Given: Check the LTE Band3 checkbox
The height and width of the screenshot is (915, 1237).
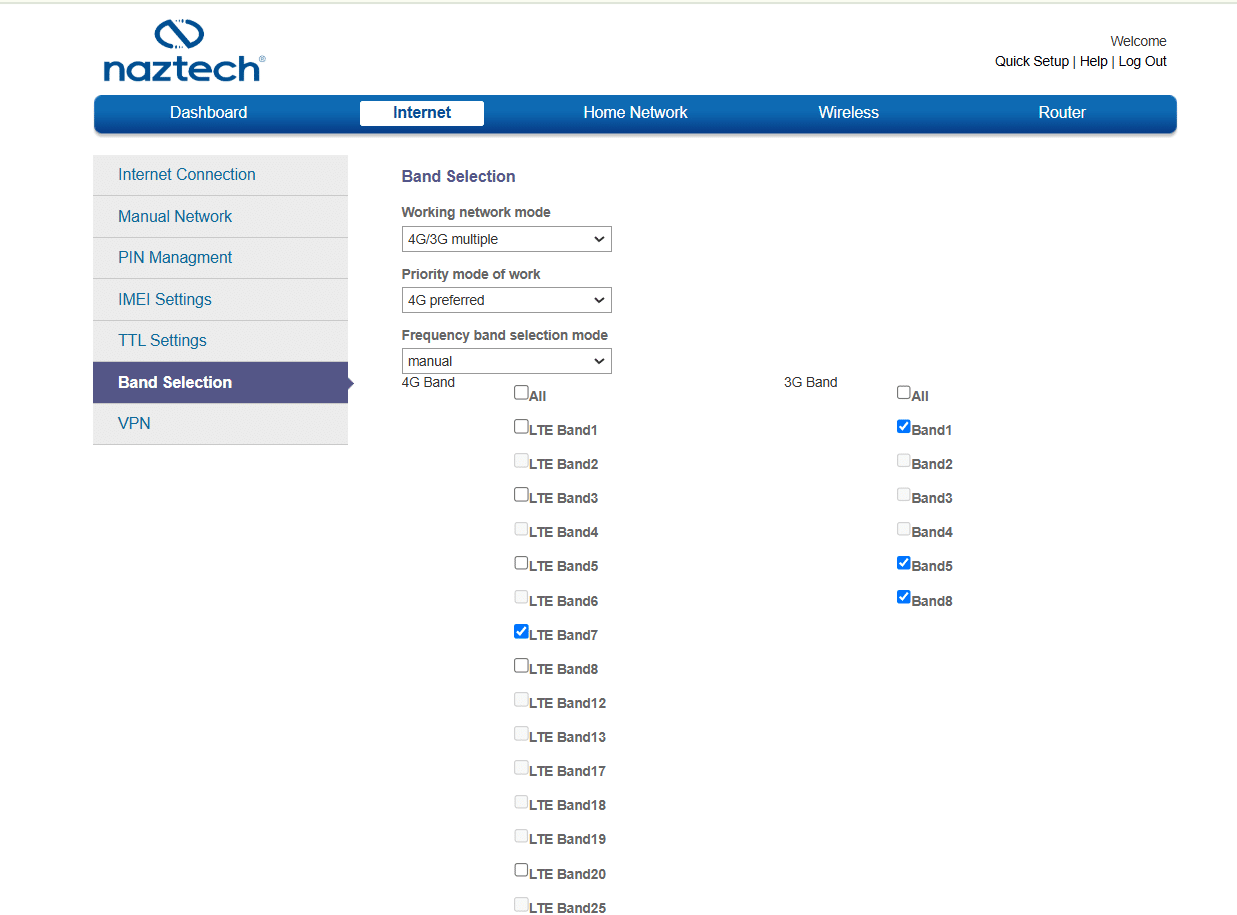Looking at the screenshot, I should pos(521,495).
